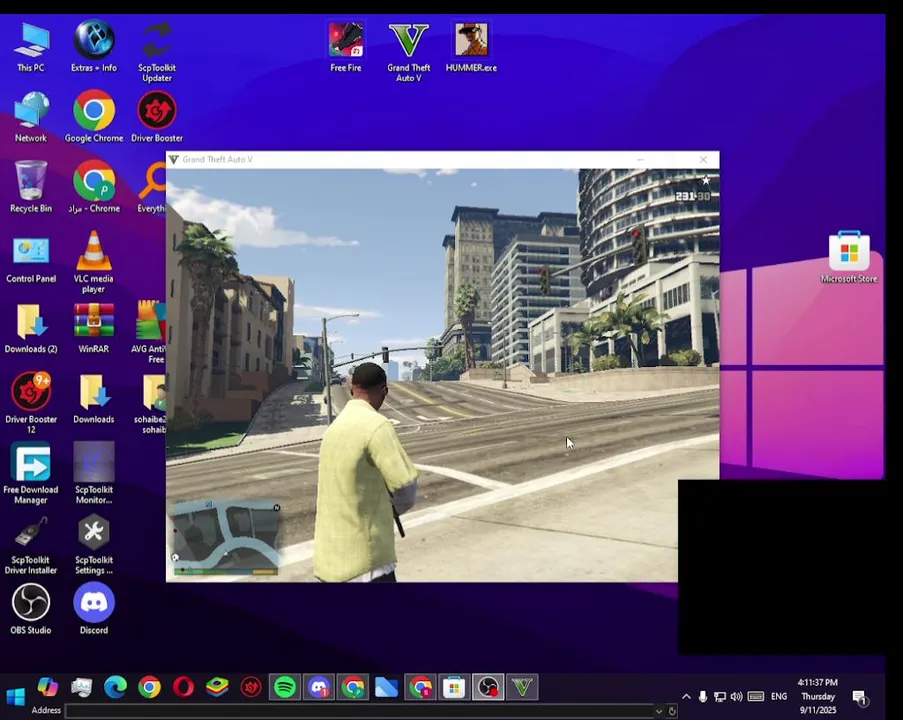Click the minimap in the GTA V window

pos(226,538)
